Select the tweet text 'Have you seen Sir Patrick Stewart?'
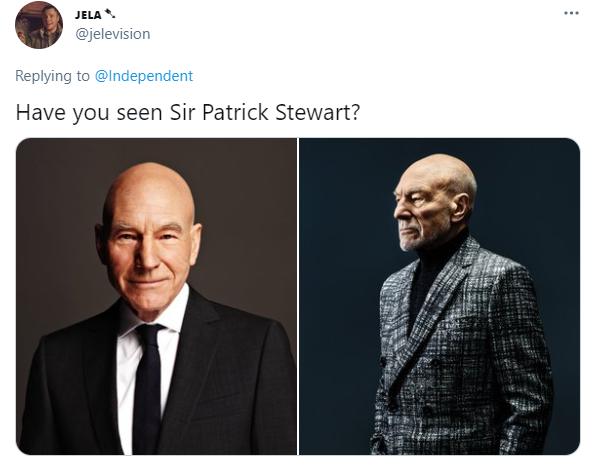This screenshot has height=473, width=594. pyautogui.click(x=188, y=112)
